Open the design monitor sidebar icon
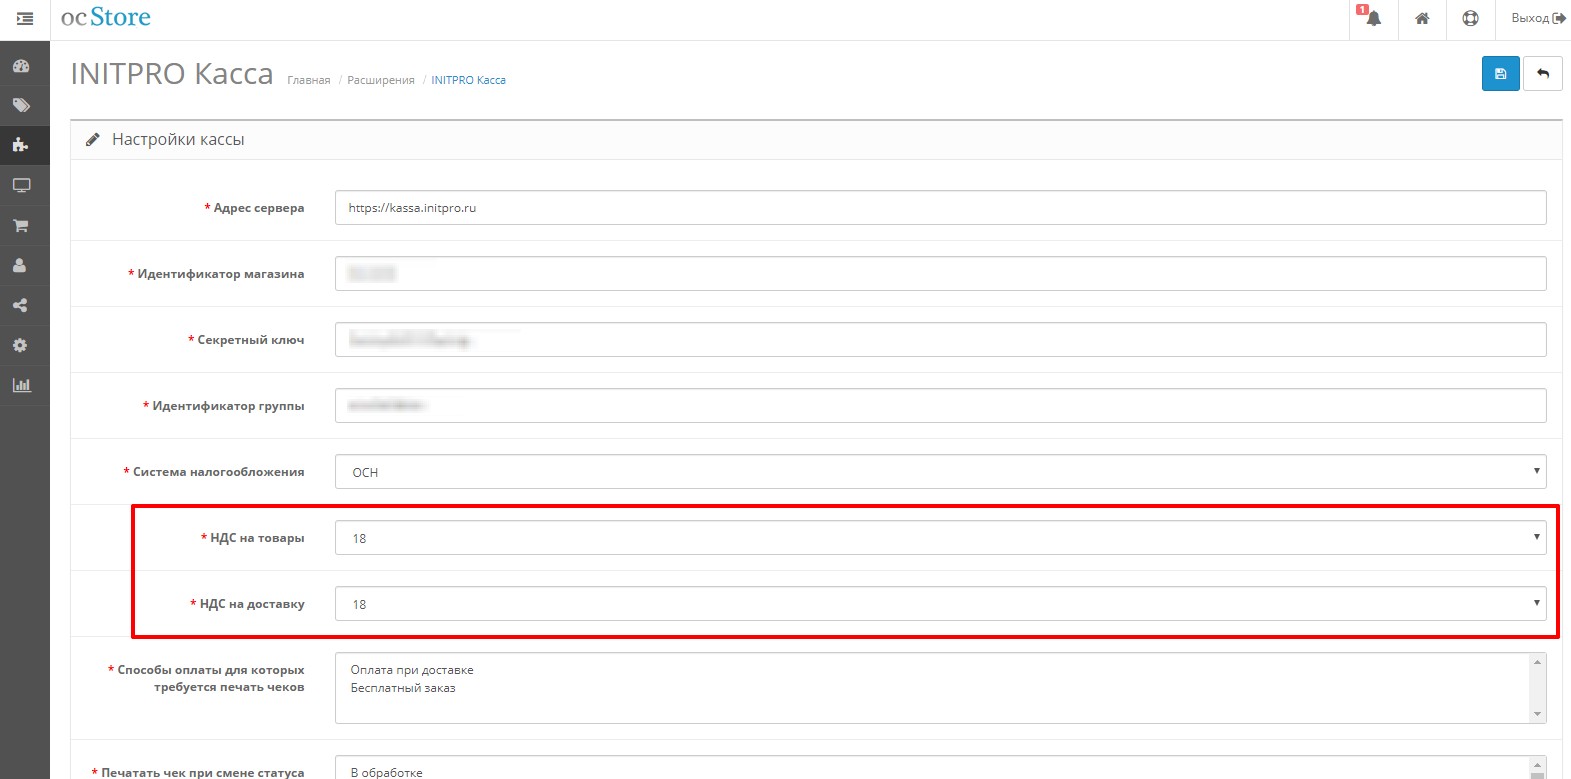This screenshot has width=1571, height=779. 21,185
